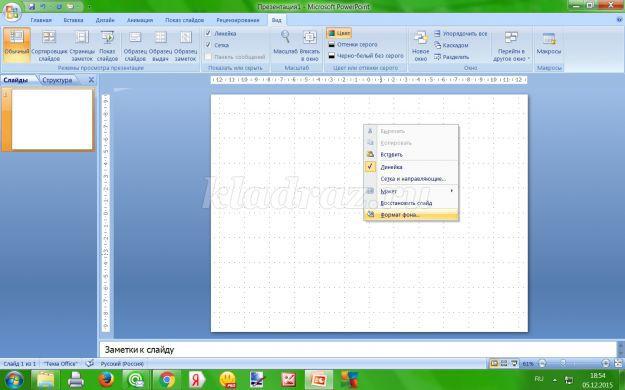625x390 pixels.
Task: Switch to Notes Page view icon
Action: (x=82, y=45)
